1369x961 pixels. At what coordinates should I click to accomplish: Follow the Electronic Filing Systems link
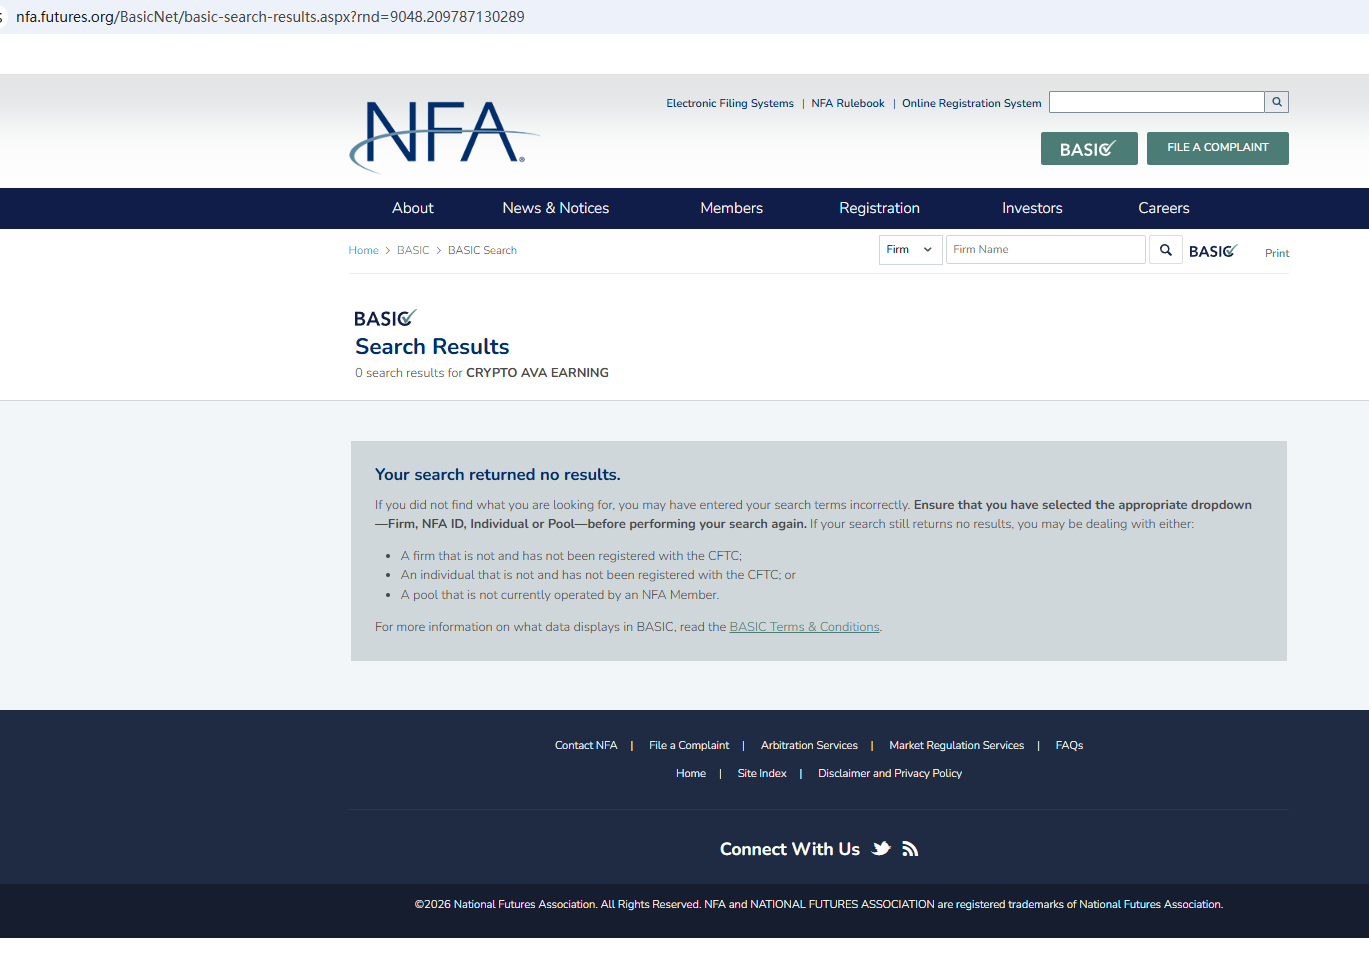point(730,103)
